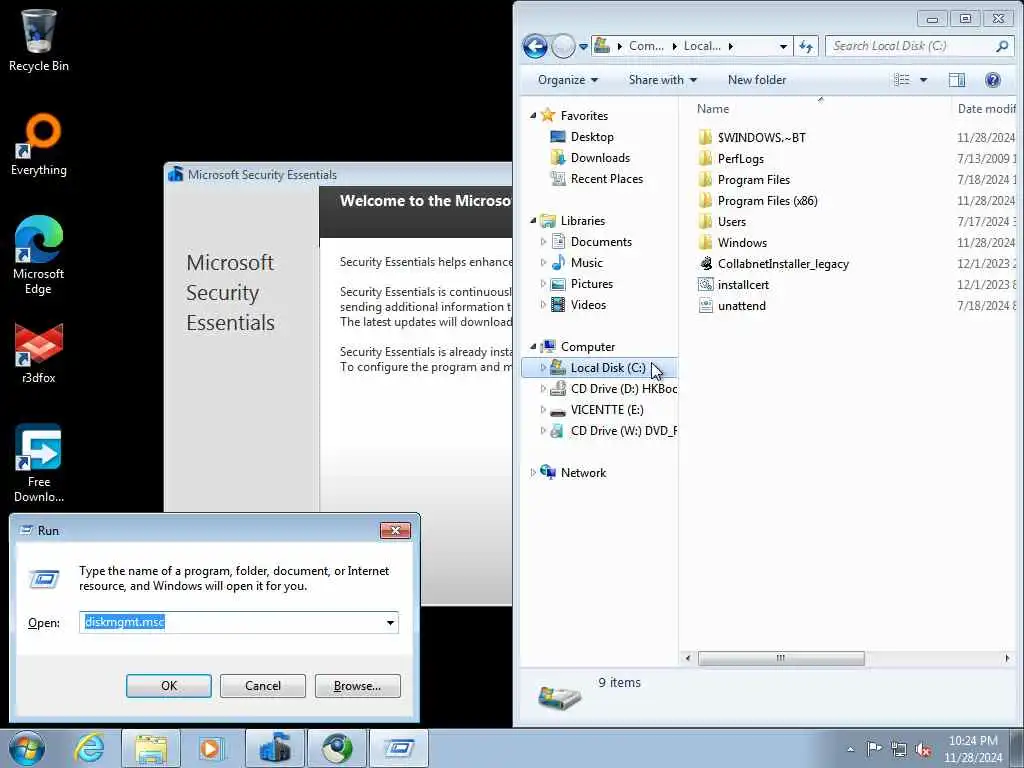1024x768 pixels.
Task: Click OK in the Run dialog
Action: [168, 686]
